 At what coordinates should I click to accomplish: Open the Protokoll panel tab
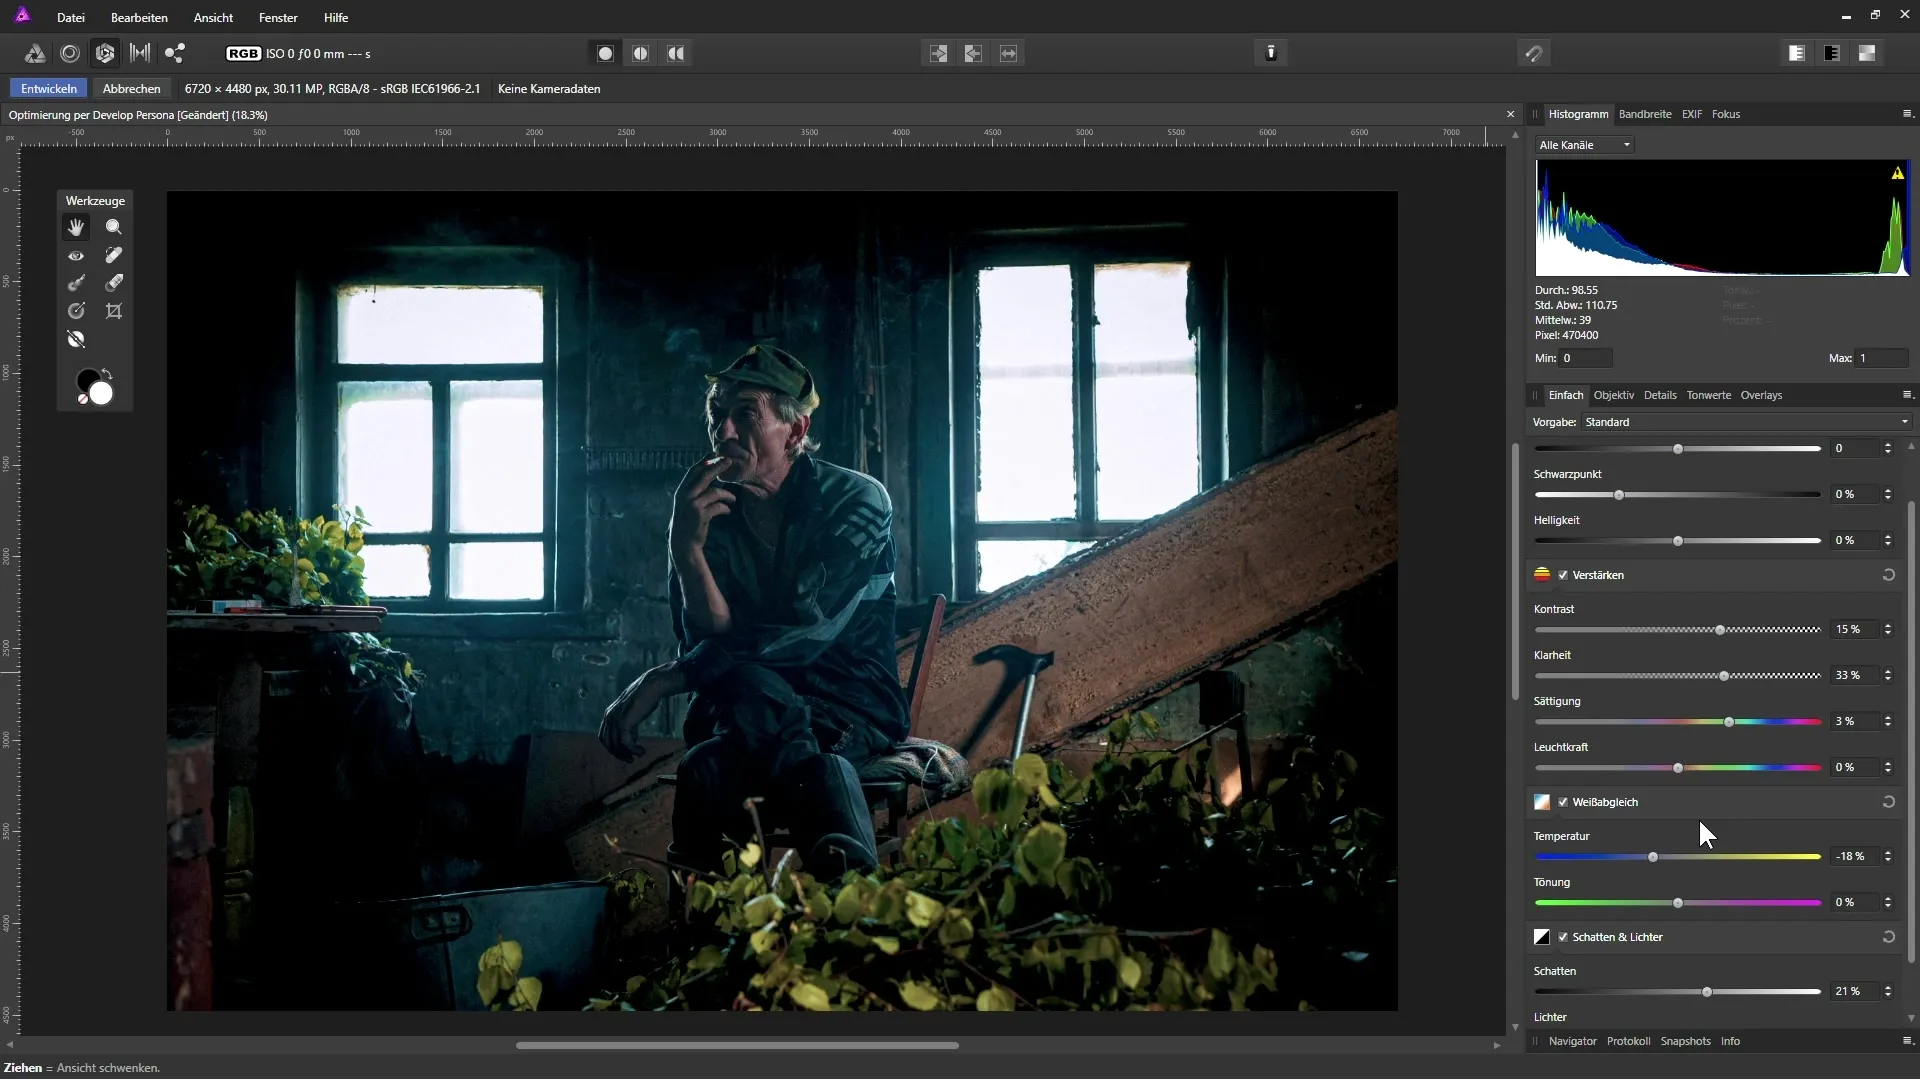pyautogui.click(x=1628, y=1041)
